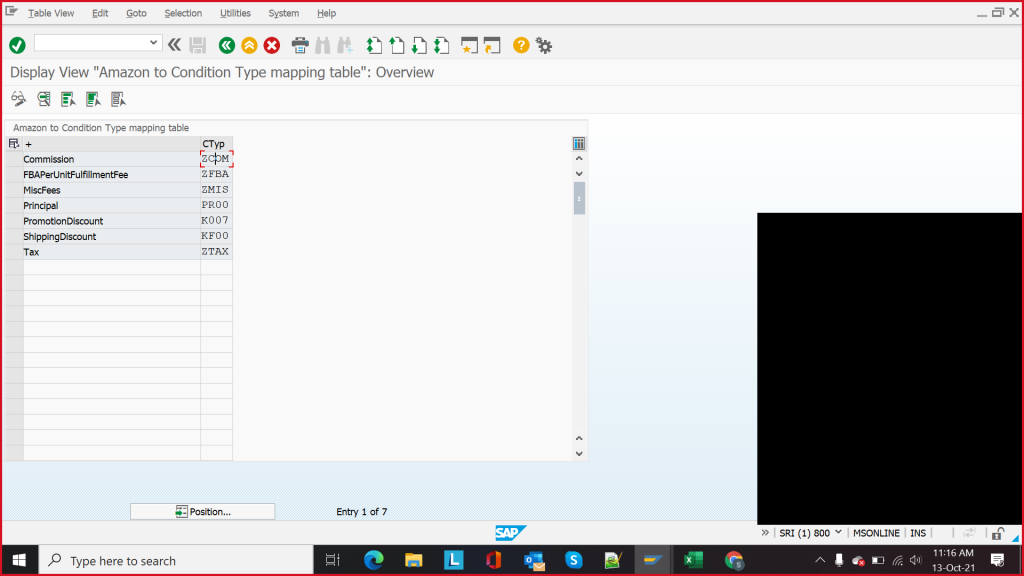This screenshot has height=576, width=1024.
Task: Expand the SRI (1) 800 system dropdown
Action: (x=838, y=533)
